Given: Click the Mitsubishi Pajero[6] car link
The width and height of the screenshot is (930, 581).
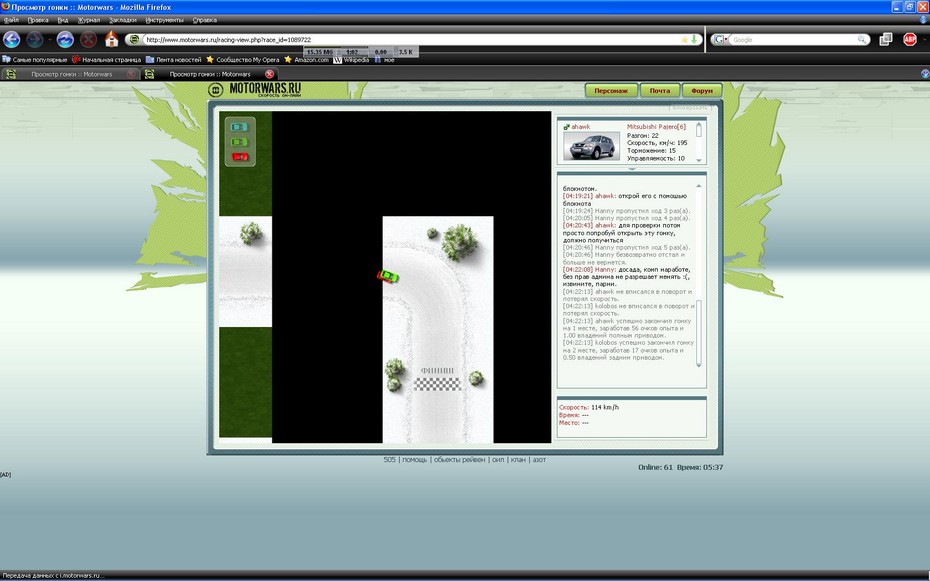Looking at the screenshot, I should click(x=657, y=127).
